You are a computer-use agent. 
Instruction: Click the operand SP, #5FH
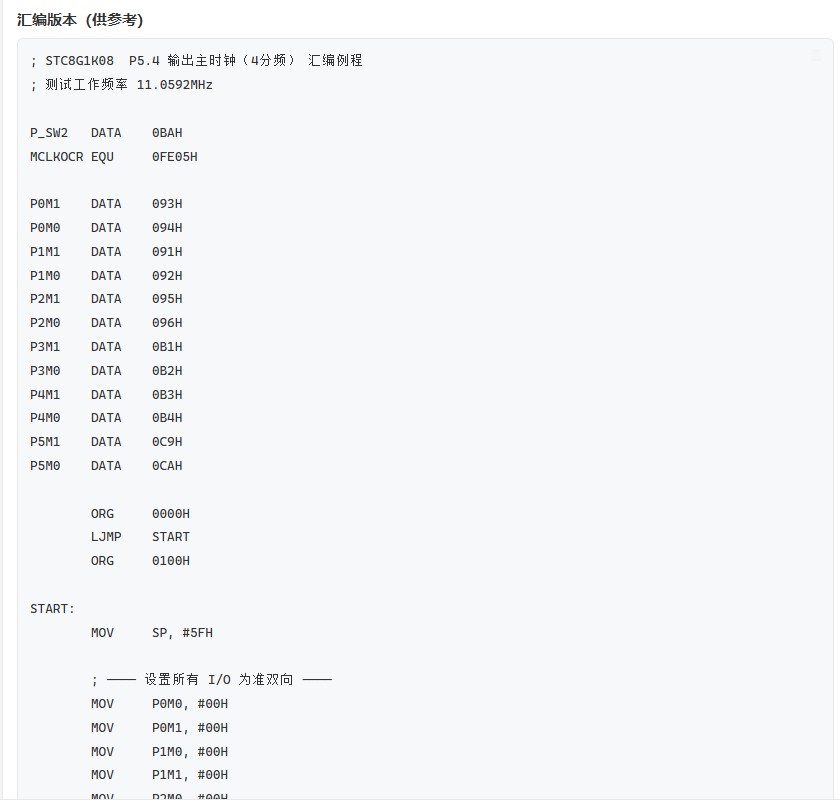pyautogui.click(x=182, y=633)
